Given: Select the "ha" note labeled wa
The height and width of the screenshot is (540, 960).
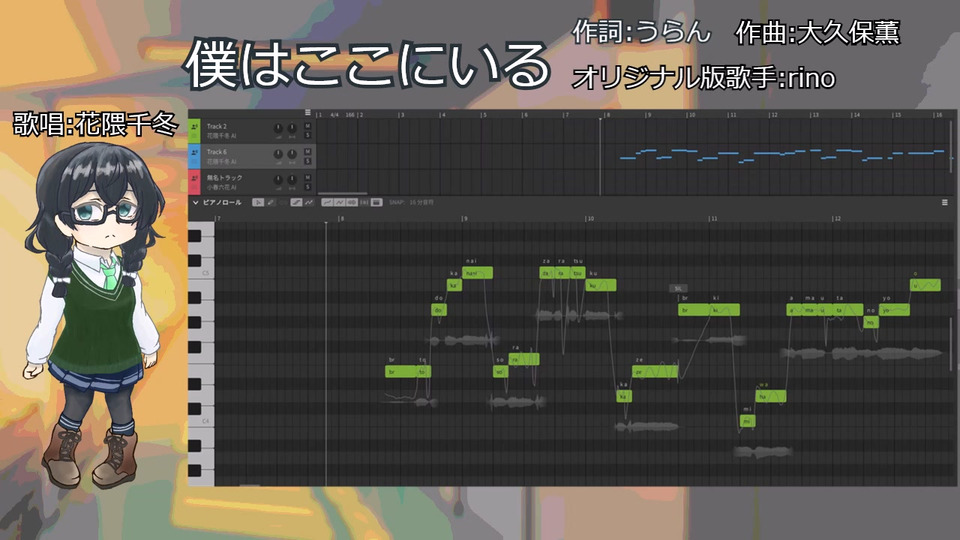Looking at the screenshot, I should pos(771,396).
